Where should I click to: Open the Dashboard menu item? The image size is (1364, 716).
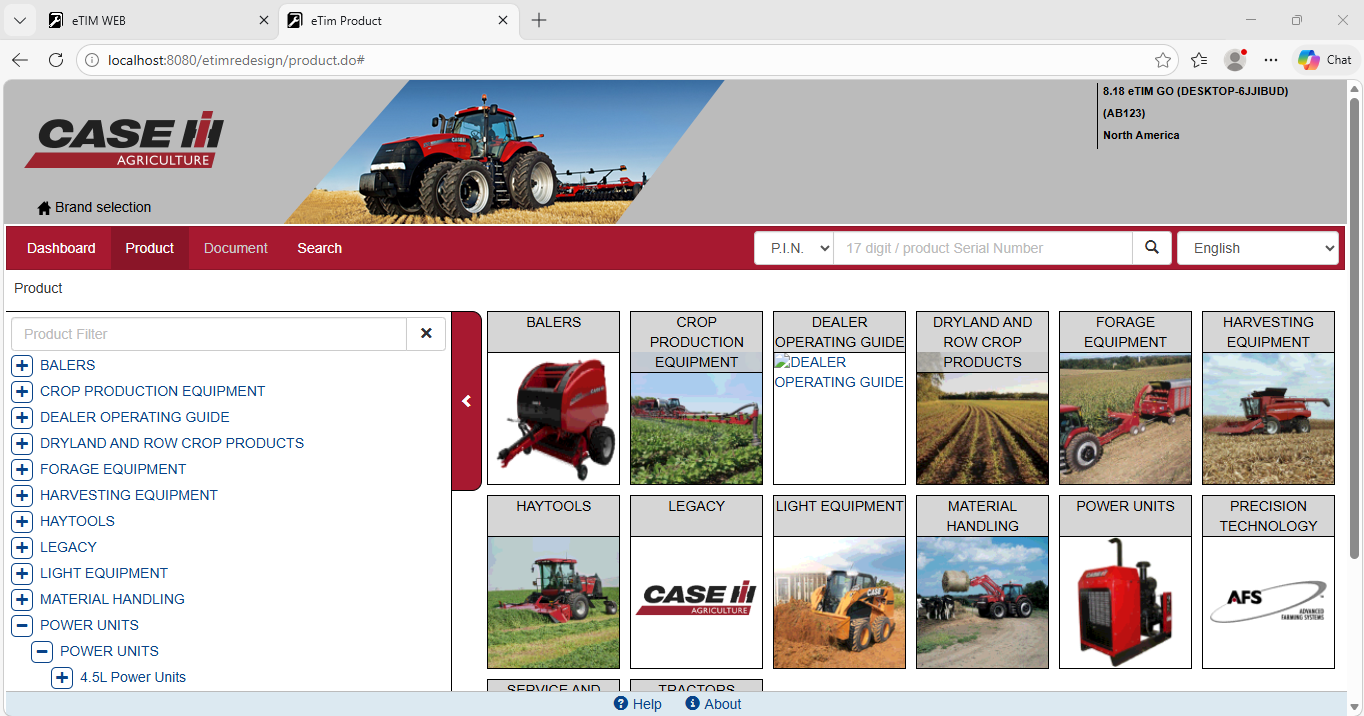[x=61, y=248]
